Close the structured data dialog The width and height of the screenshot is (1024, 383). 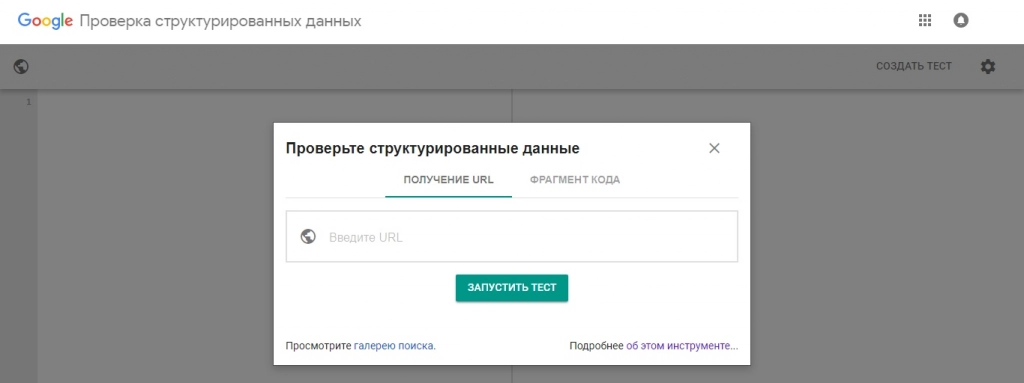click(714, 148)
